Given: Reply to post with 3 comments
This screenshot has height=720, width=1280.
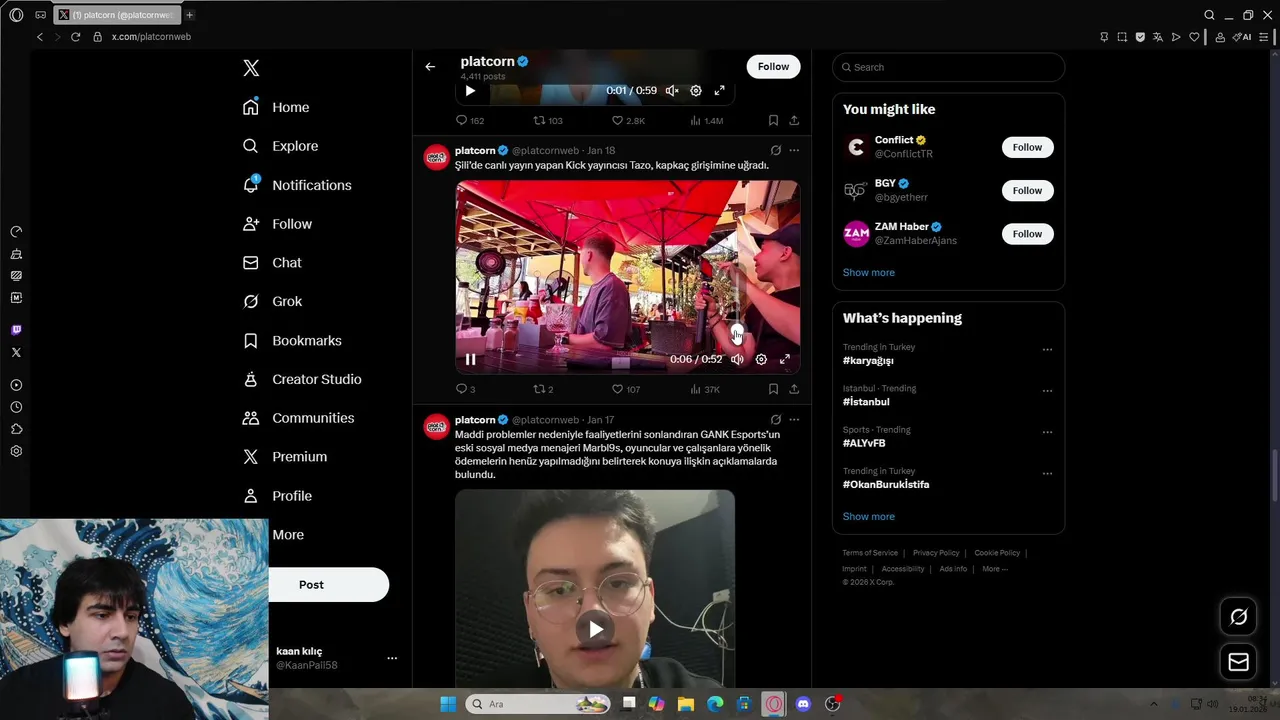Looking at the screenshot, I should point(465,389).
